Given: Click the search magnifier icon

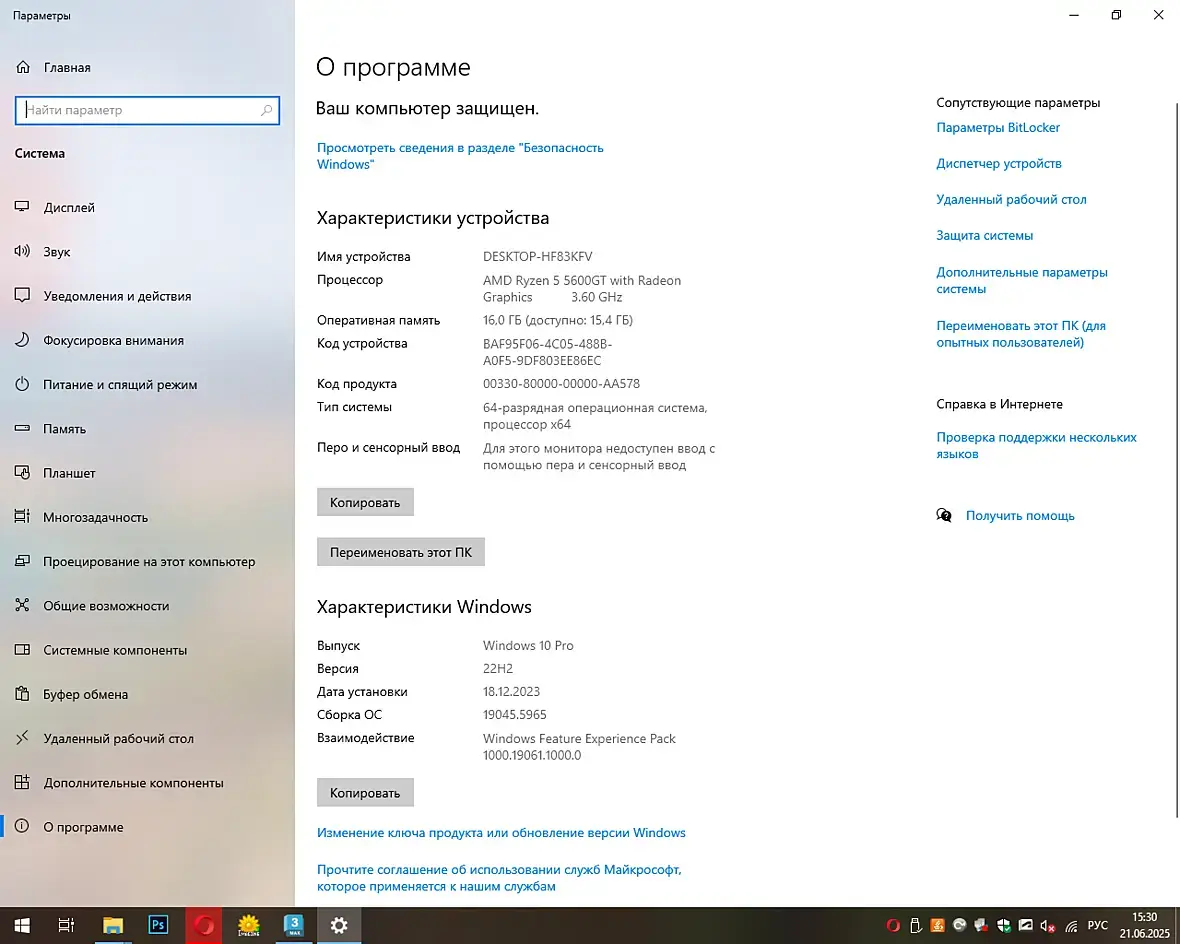Looking at the screenshot, I should tap(266, 111).
